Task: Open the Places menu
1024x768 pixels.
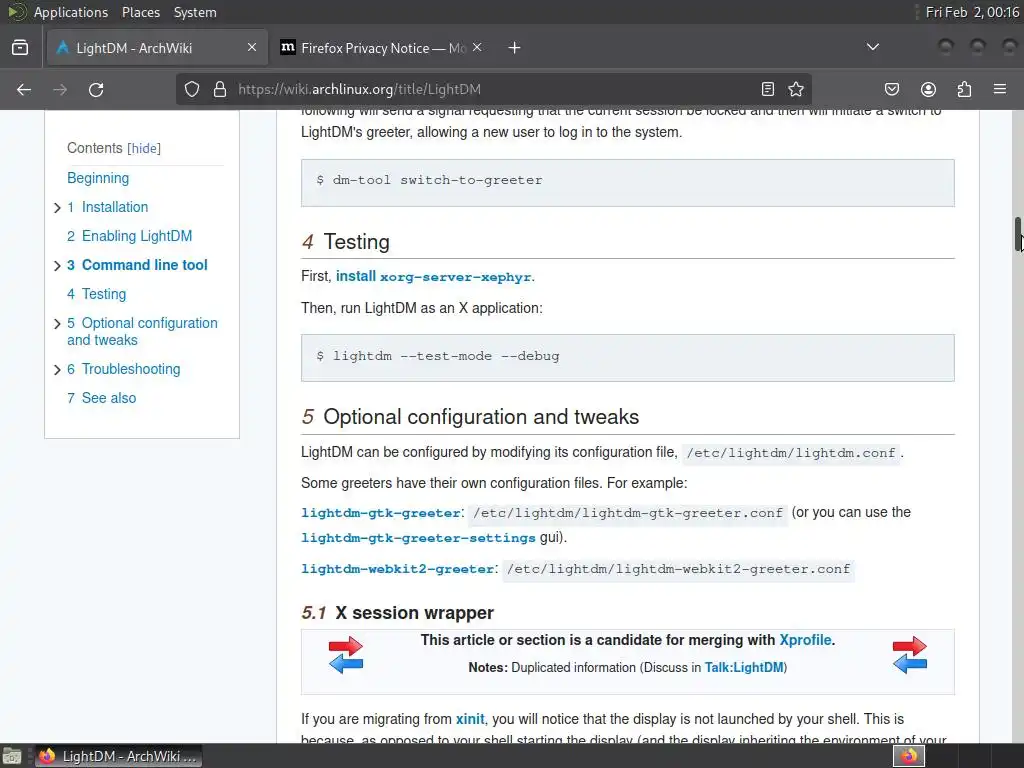Action: pos(140,12)
